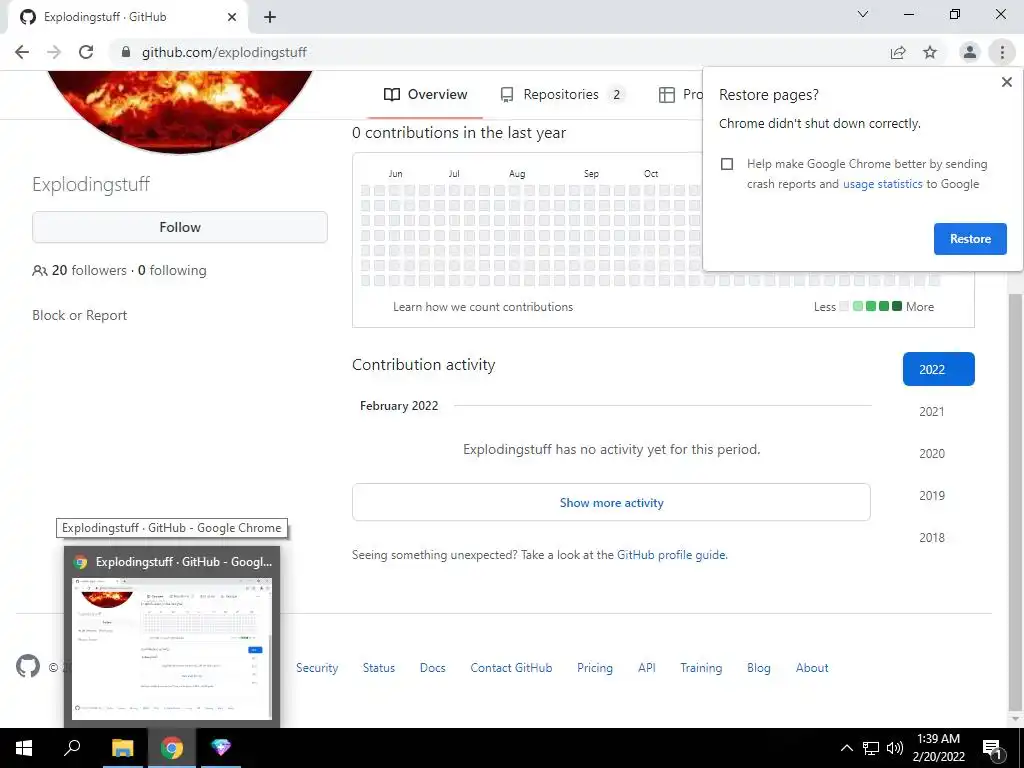Image resolution: width=1024 pixels, height=768 pixels.
Task: Share this page icon in address bar
Action: click(898, 52)
